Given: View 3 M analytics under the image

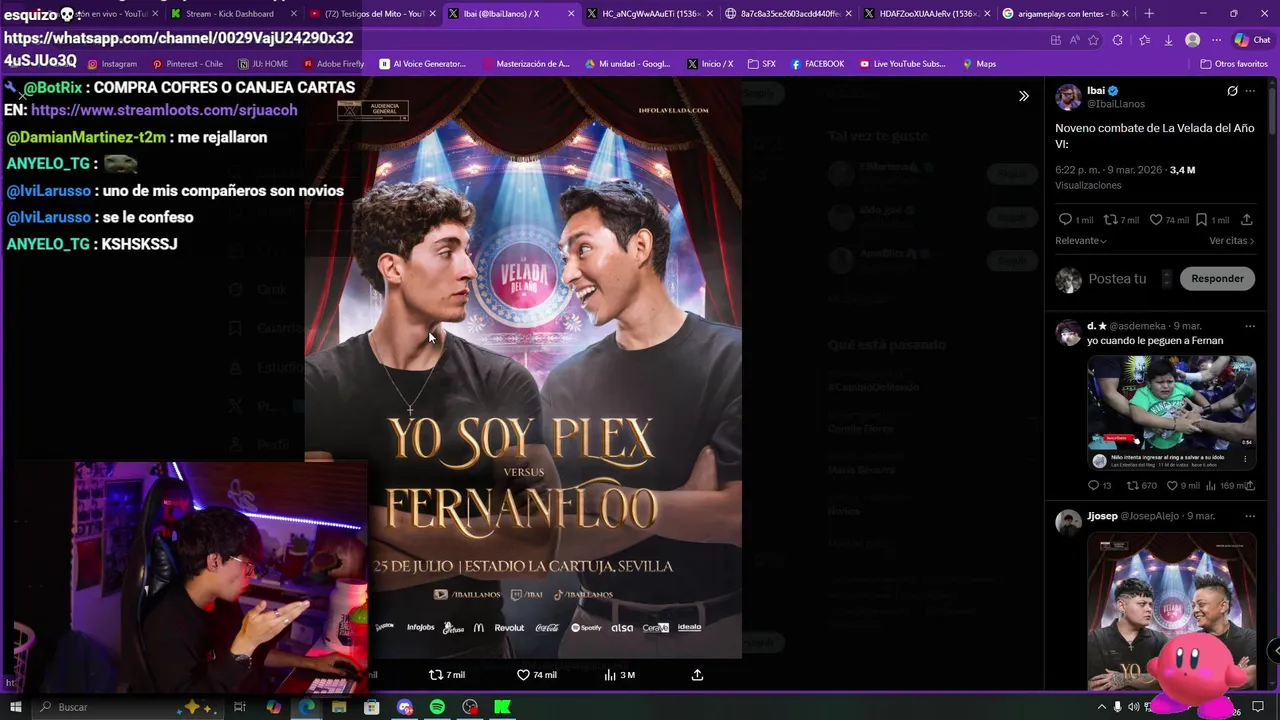Looking at the screenshot, I should click(620, 675).
